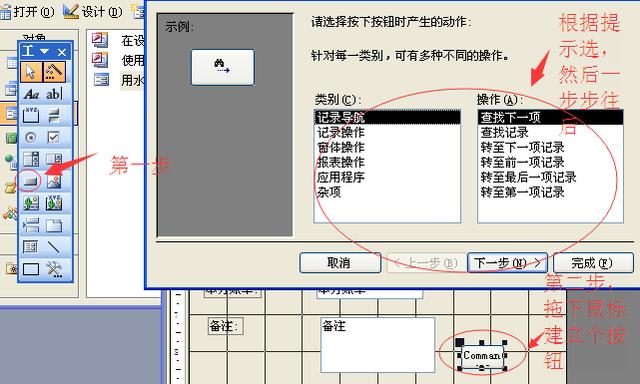Select 查找下一项 in the actions list

point(550,118)
